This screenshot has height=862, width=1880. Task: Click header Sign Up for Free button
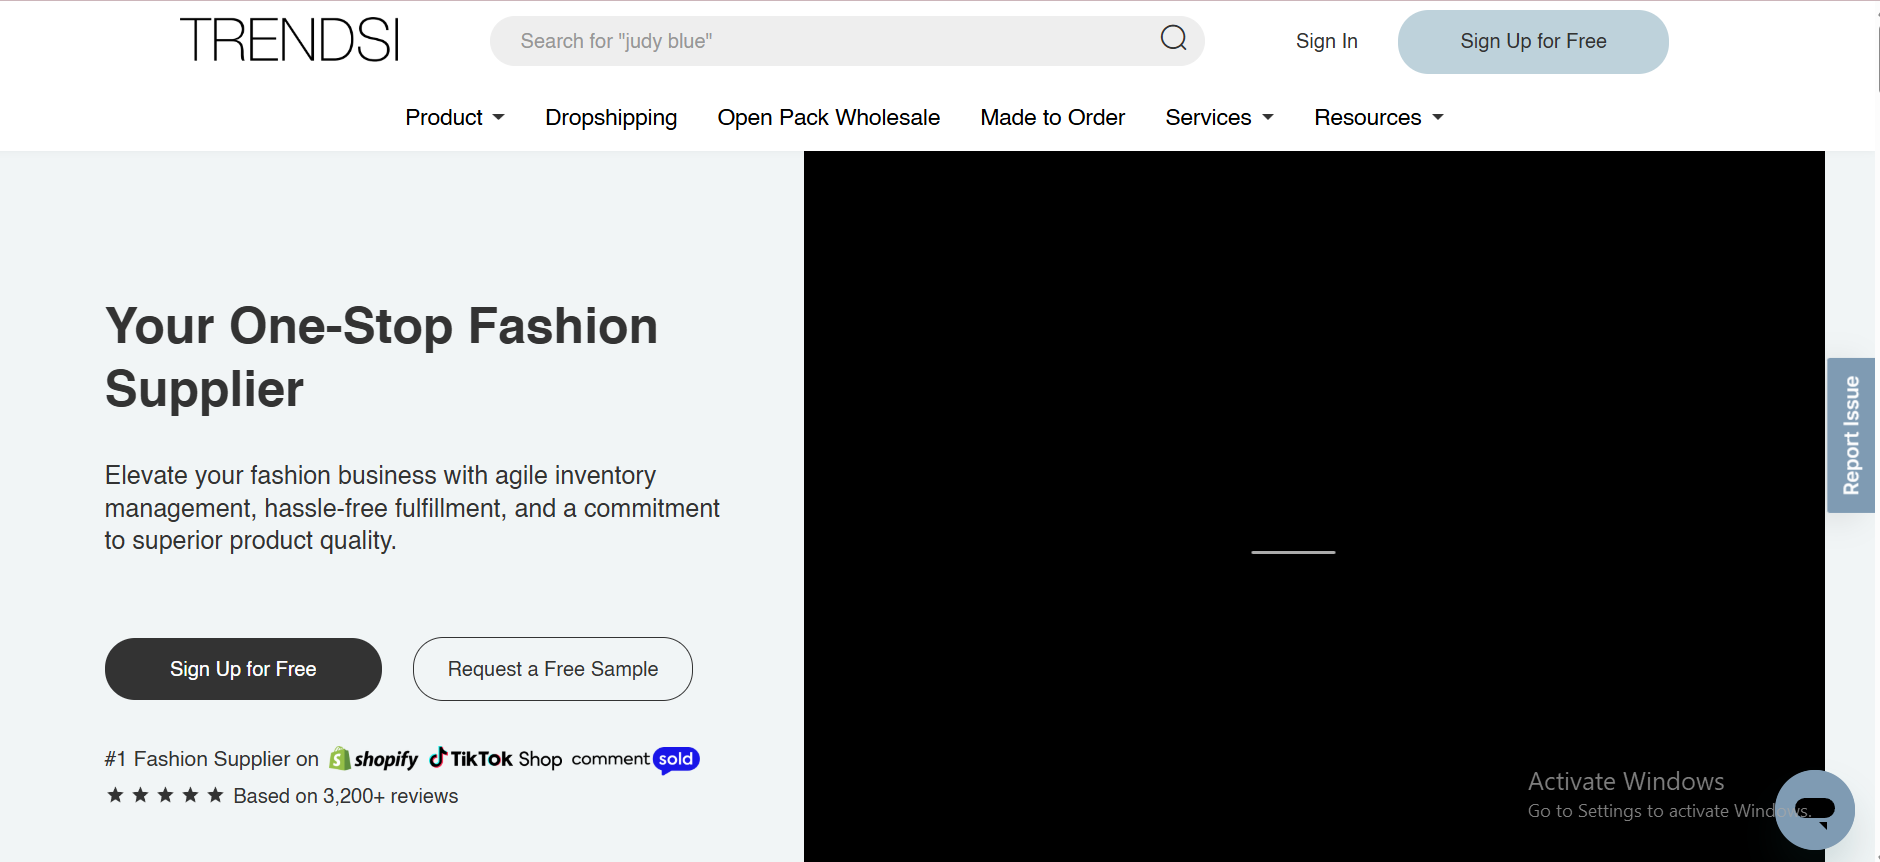1533,42
